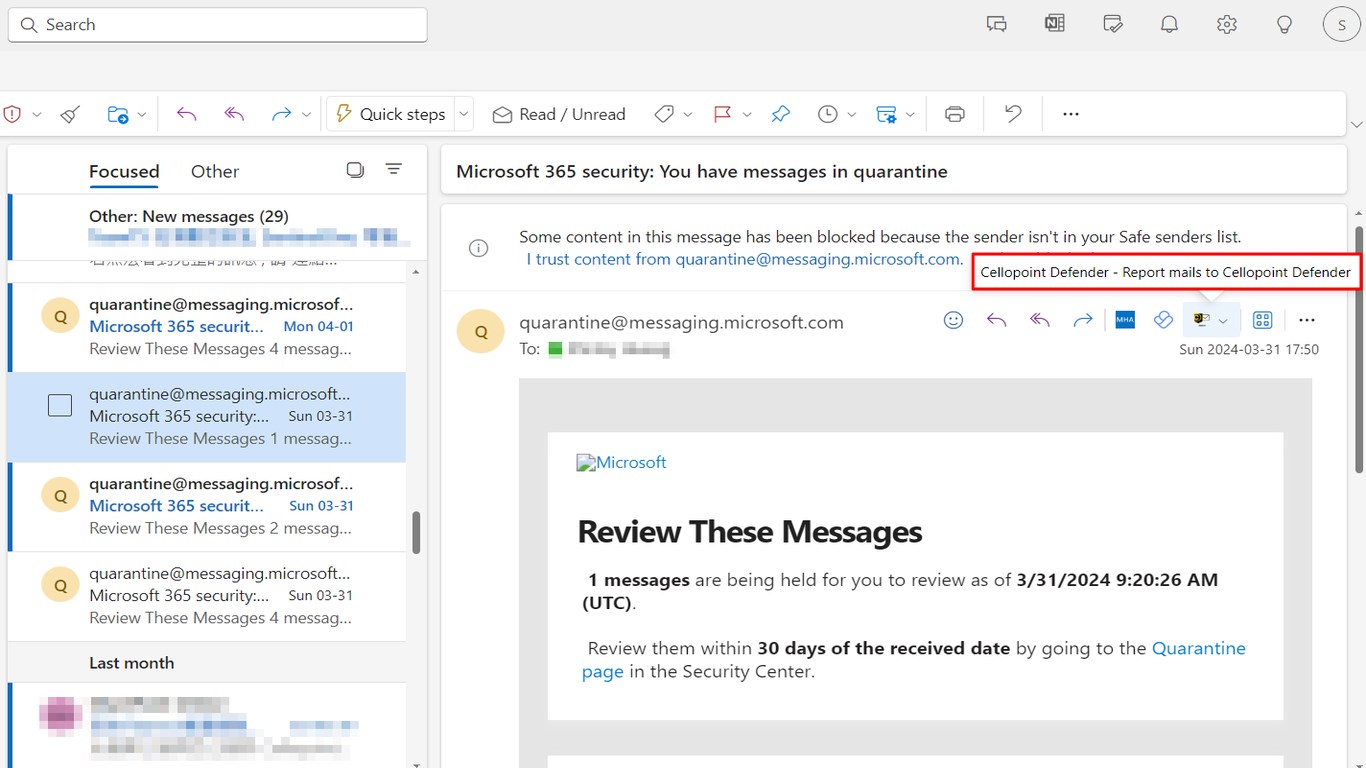Open the MHA add-in icon
This screenshot has height=768, width=1366.
[1125, 320]
